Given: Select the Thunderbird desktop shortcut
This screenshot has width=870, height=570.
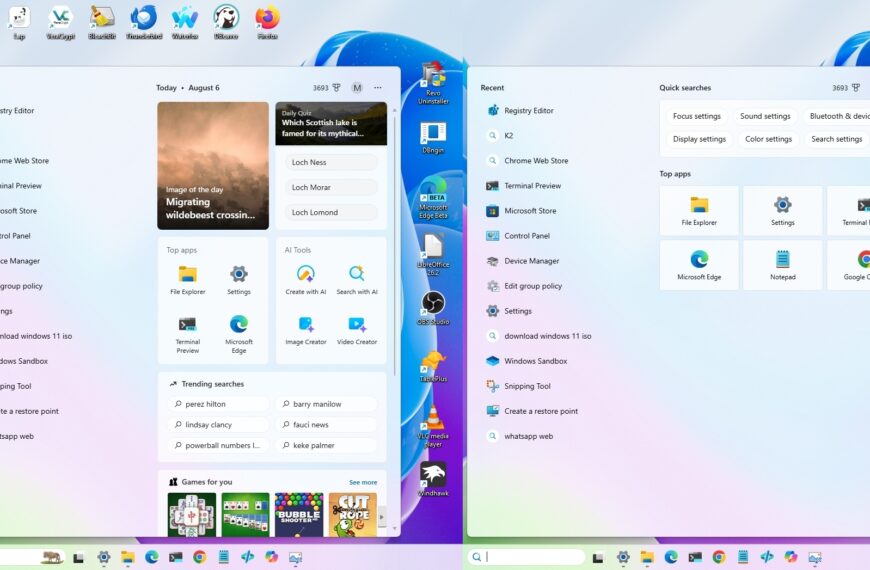Looking at the screenshot, I should (x=144, y=23).
